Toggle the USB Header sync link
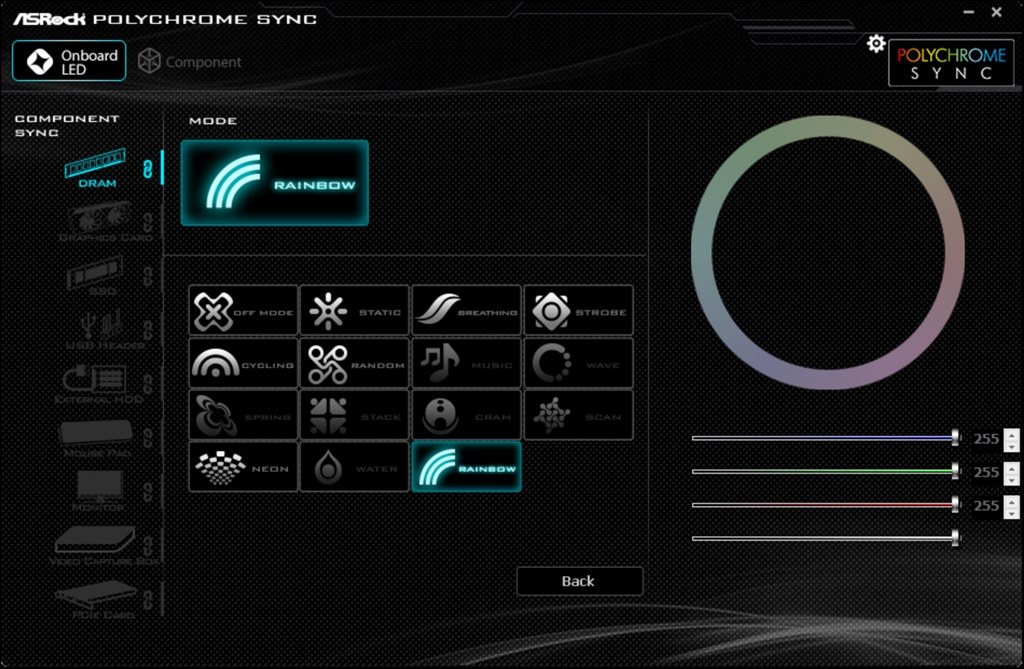 tap(148, 330)
